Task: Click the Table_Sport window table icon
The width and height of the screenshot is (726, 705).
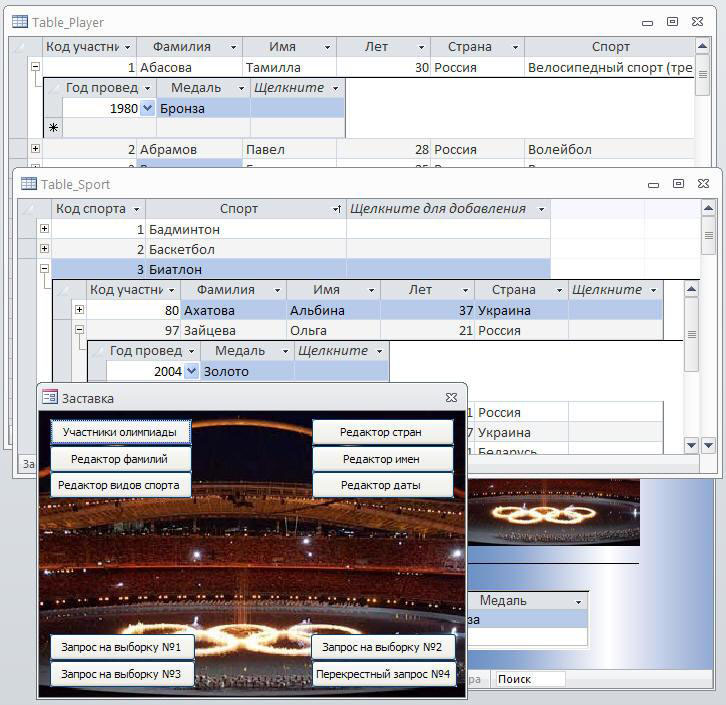Action: pos(29,184)
